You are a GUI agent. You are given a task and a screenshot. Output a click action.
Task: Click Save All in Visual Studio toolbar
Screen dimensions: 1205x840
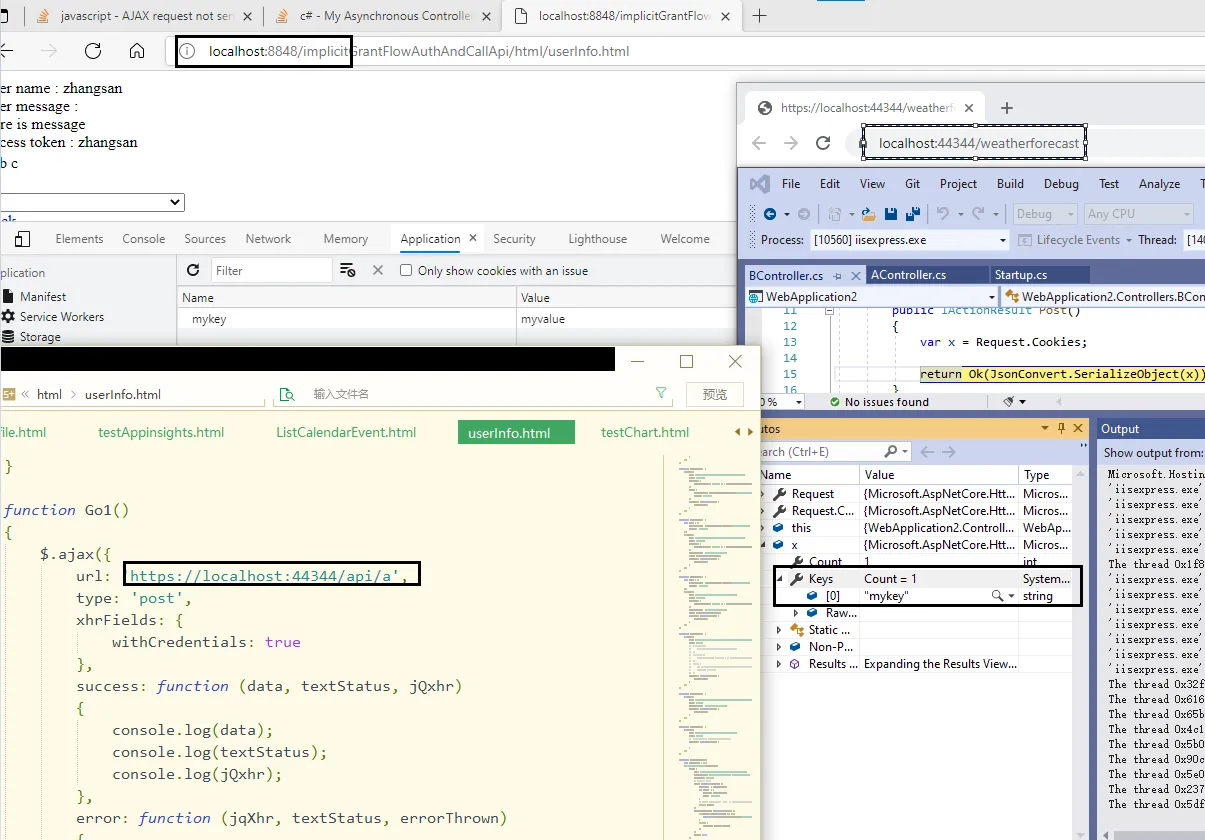point(912,214)
